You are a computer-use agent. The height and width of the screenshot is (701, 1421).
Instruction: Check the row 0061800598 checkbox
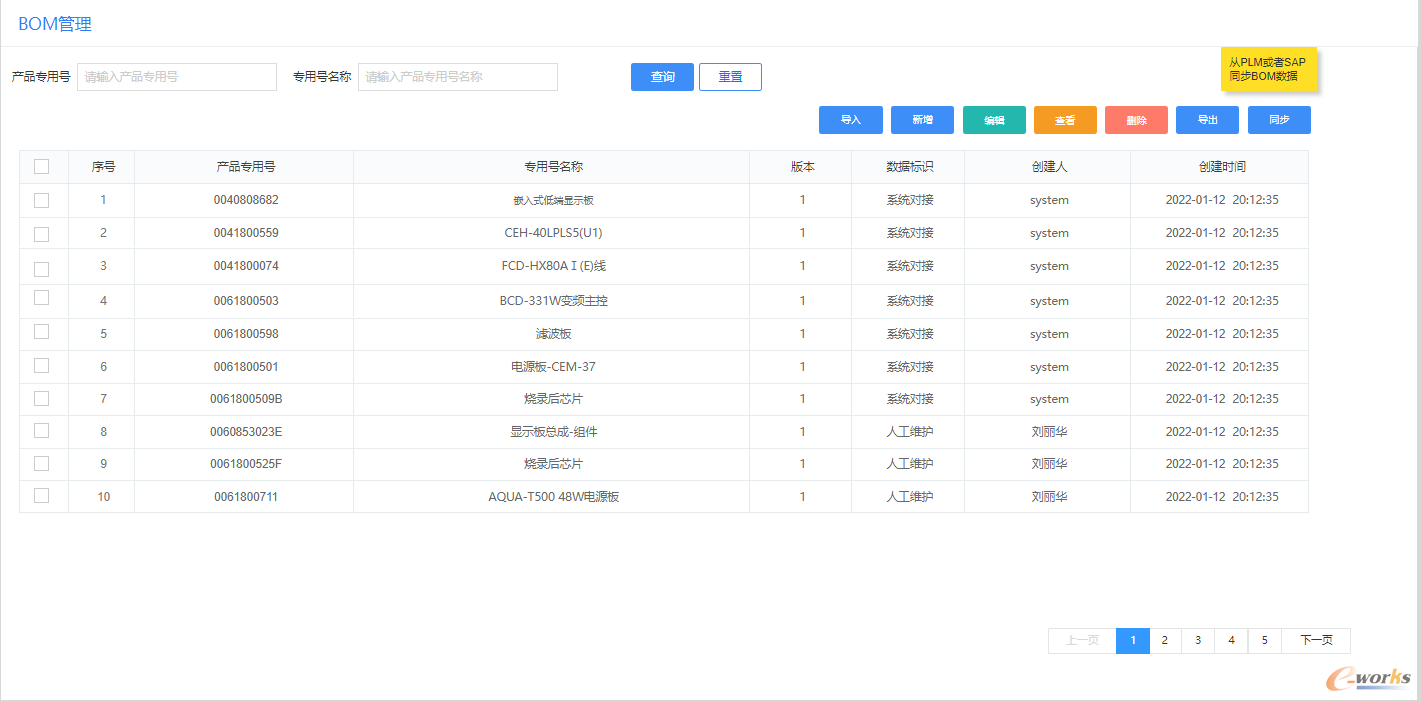pos(41,331)
